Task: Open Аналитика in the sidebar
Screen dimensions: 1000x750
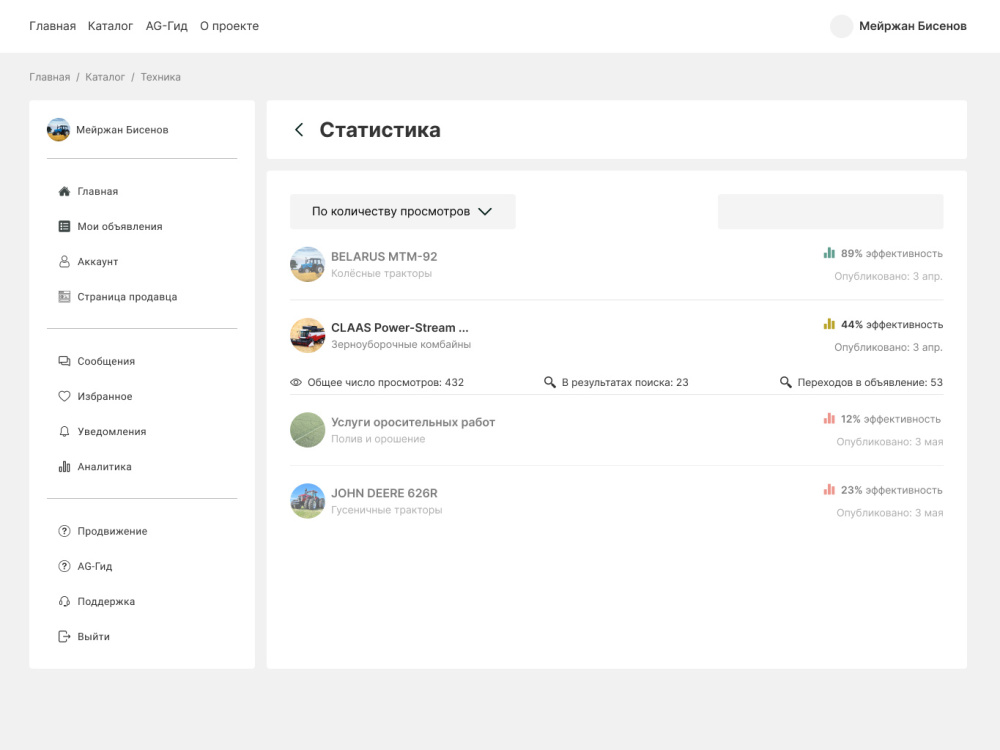Action: (105, 467)
